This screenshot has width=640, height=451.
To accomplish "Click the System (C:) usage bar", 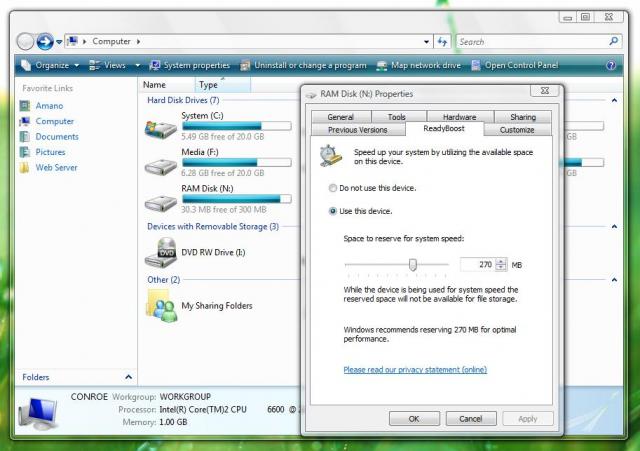I will (237, 126).
